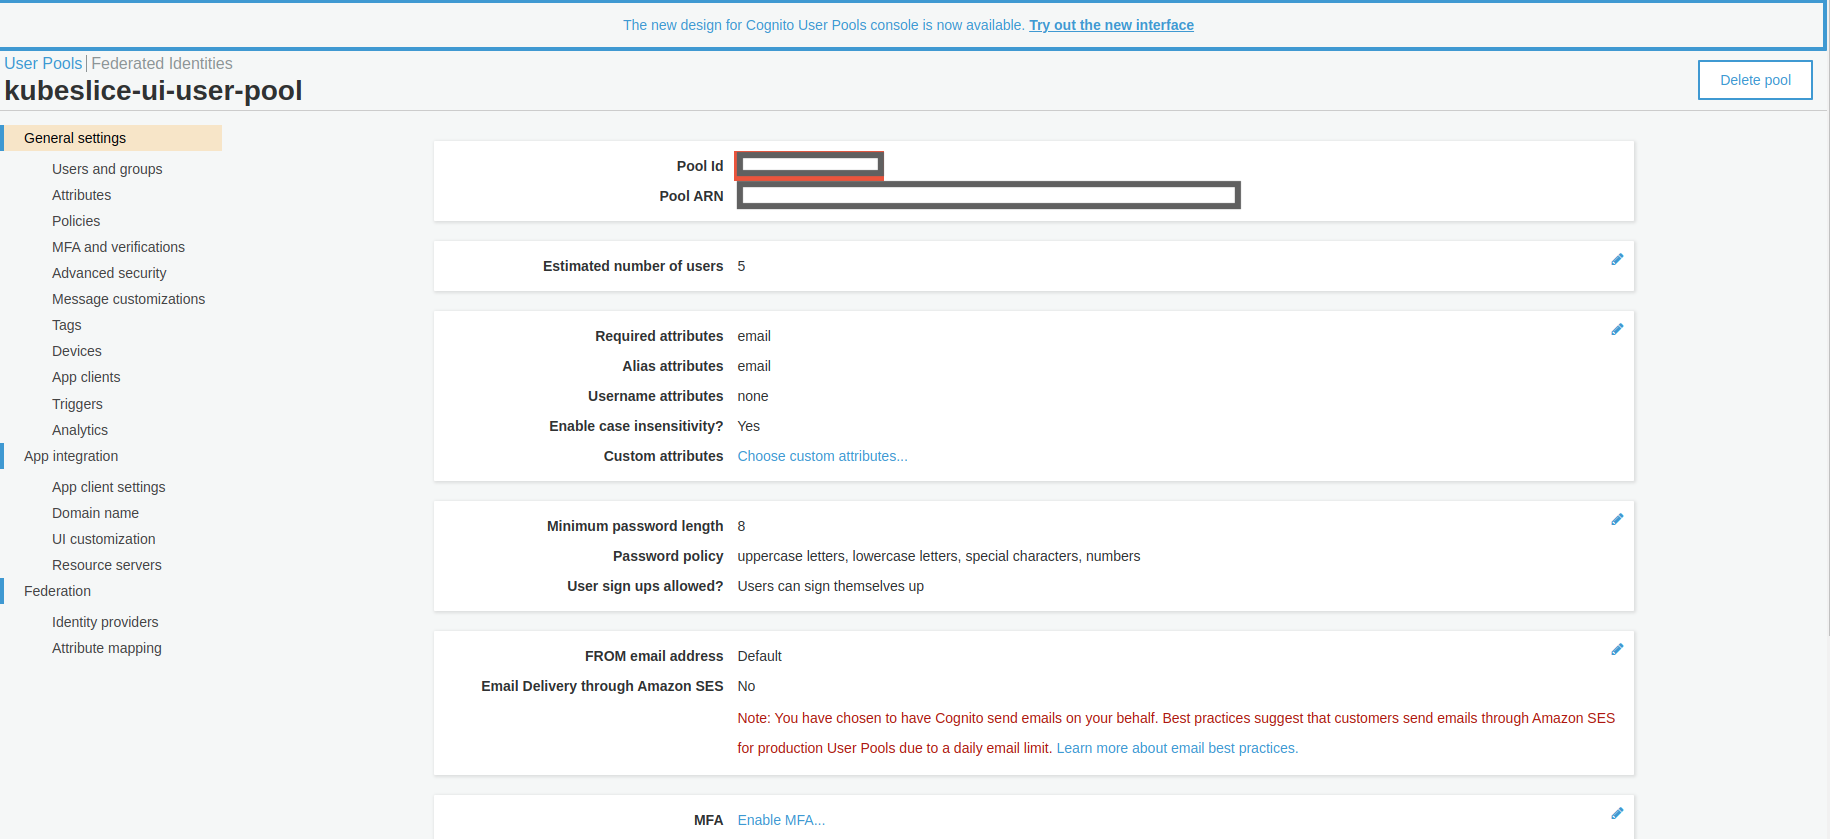This screenshot has width=1830, height=839.
Task: Edit the estimated number of users section
Action: point(1617,260)
